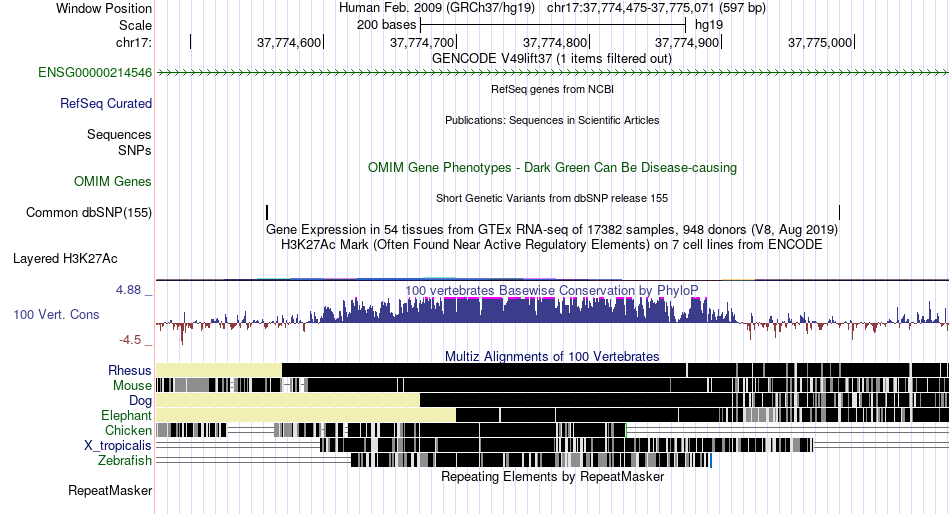Click the ENSG00000214546 gene label

(x=95, y=73)
